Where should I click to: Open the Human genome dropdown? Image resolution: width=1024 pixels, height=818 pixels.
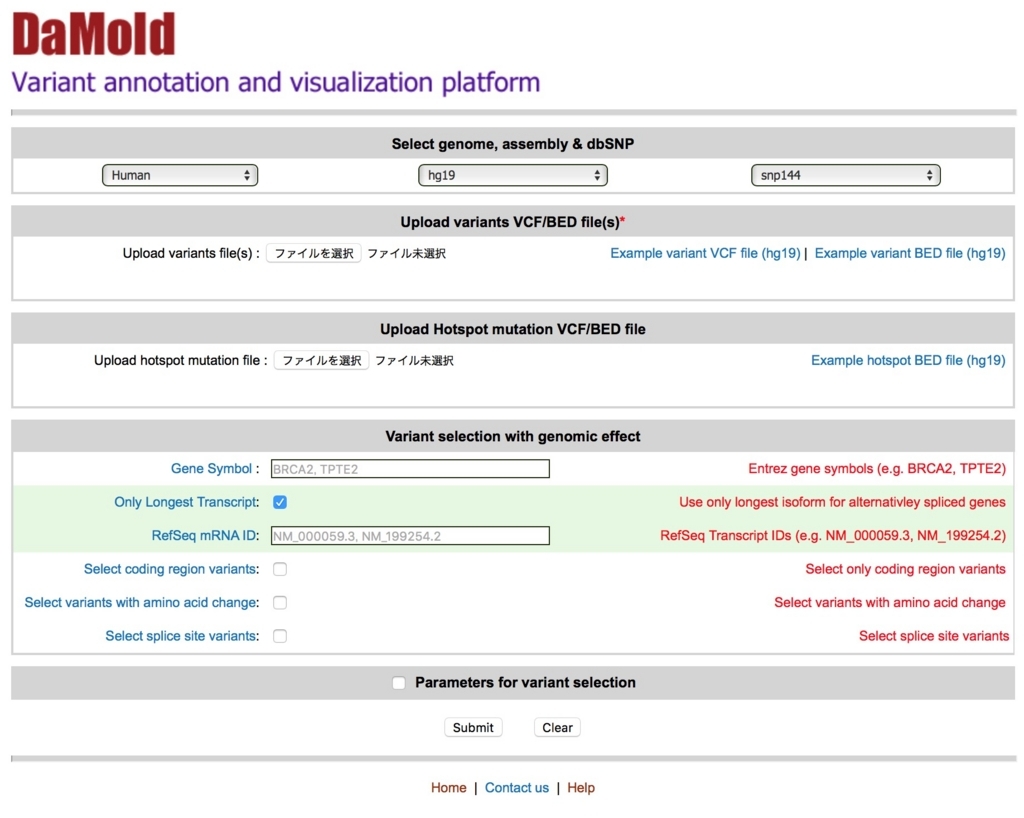(180, 175)
